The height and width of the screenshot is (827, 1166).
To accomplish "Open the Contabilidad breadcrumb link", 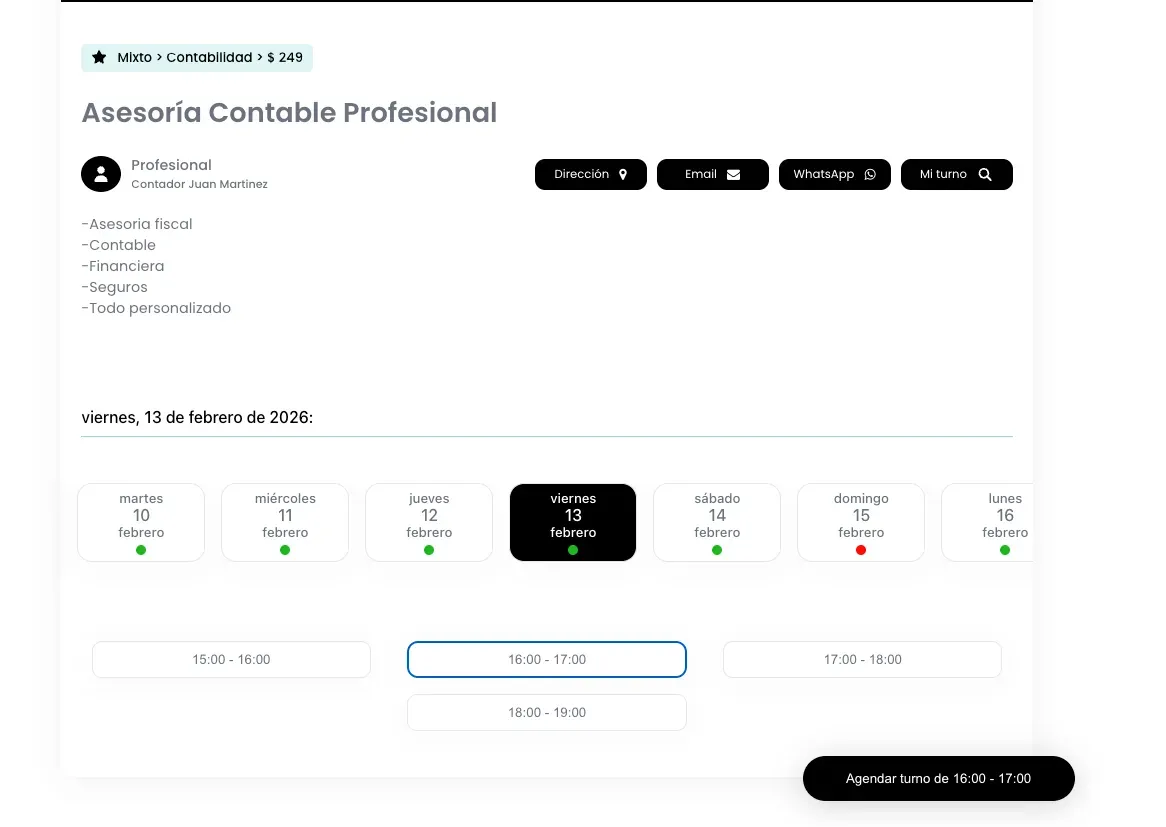I will pyautogui.click(x=209, y=57).
